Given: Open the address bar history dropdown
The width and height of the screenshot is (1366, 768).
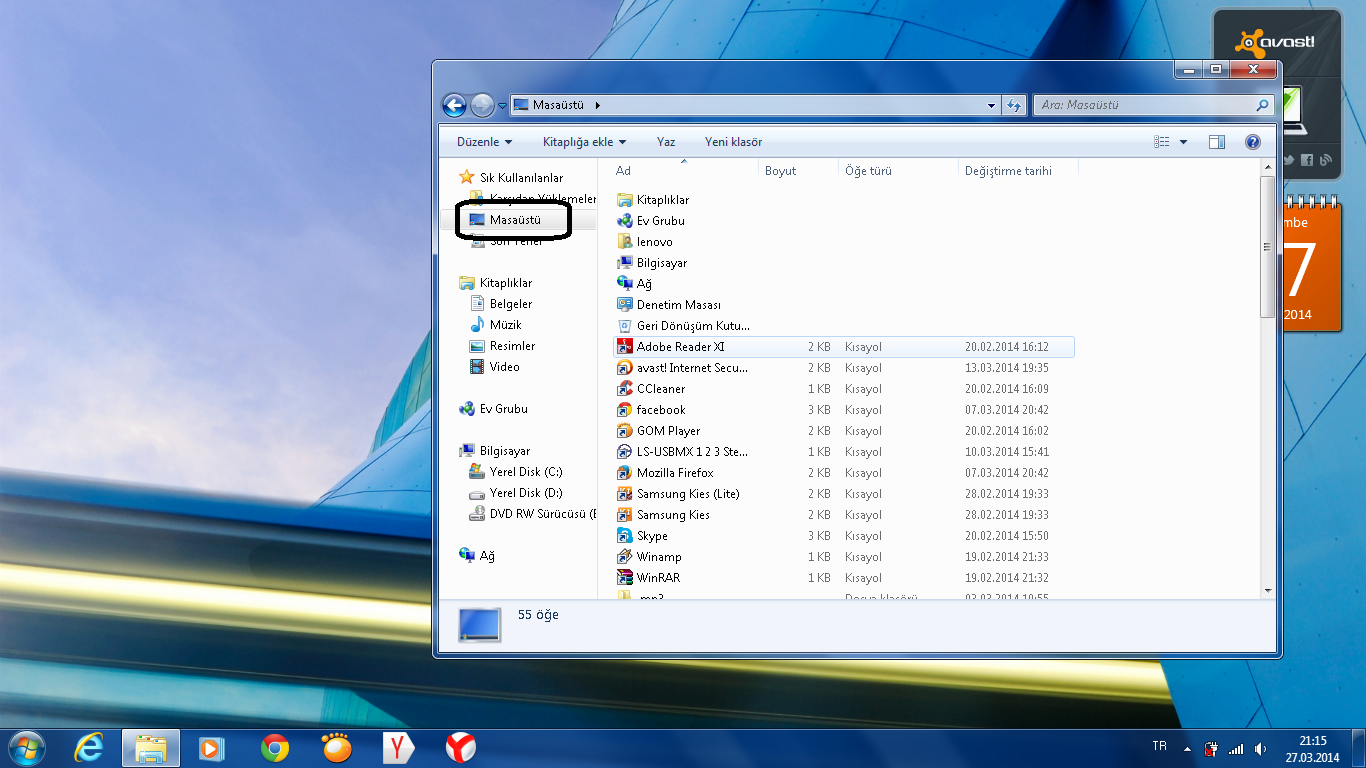Looking at the screenshot, I should click(991, 105).
